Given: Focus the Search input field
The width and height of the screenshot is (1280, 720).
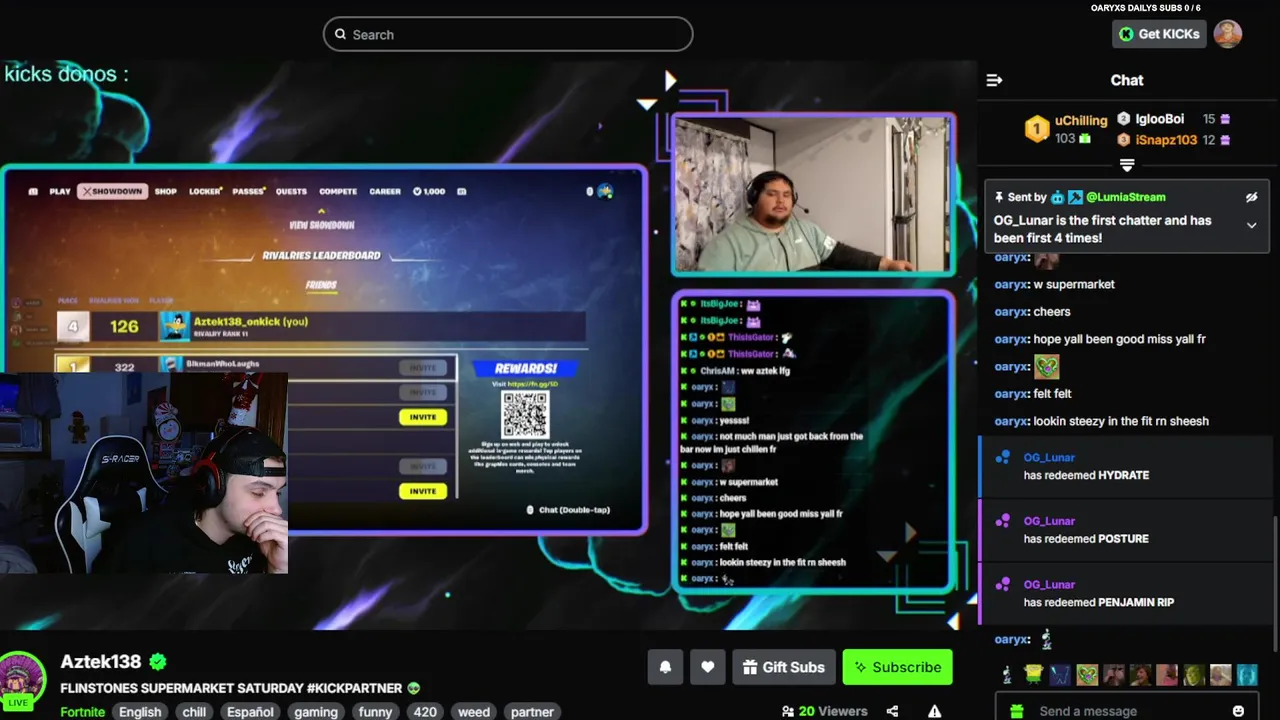Looking at the screenshot, I should point(508,34).
